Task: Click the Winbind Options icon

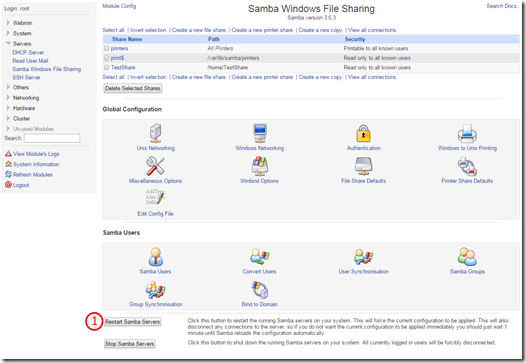Action: 260,166
